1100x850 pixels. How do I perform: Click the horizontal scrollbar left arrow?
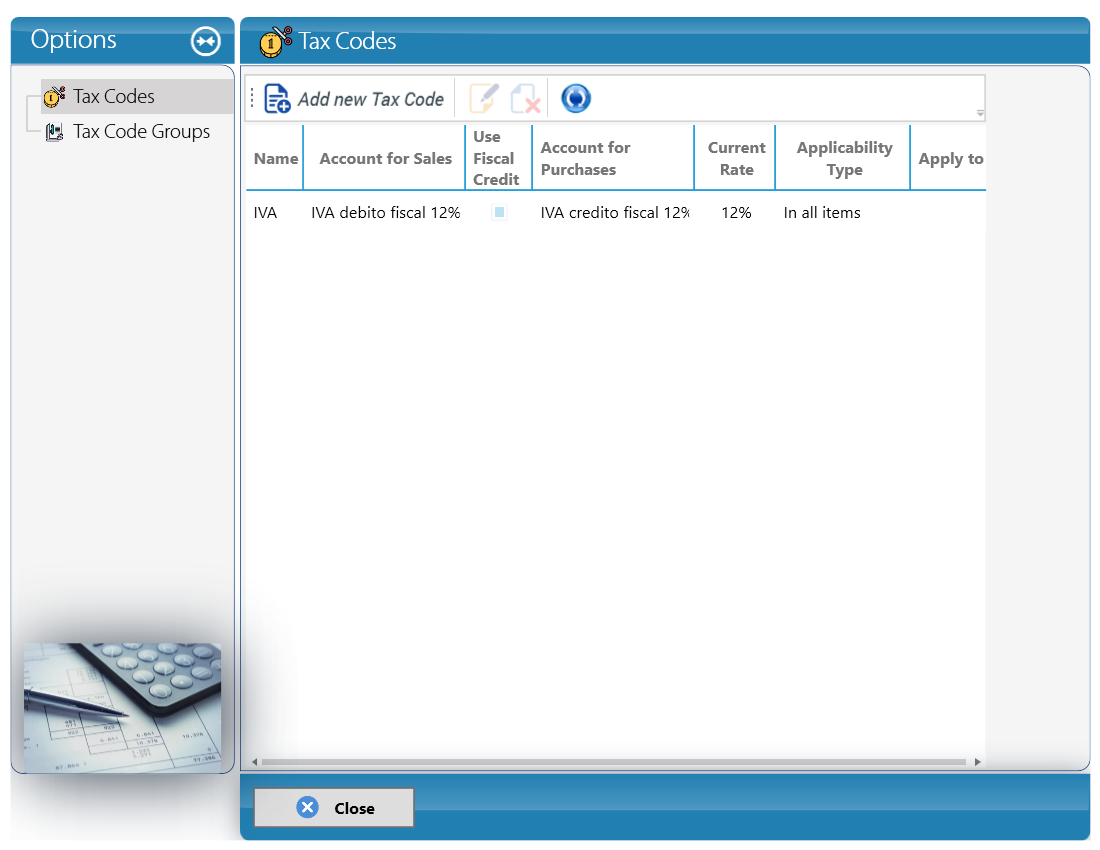(x=254, y=762)
